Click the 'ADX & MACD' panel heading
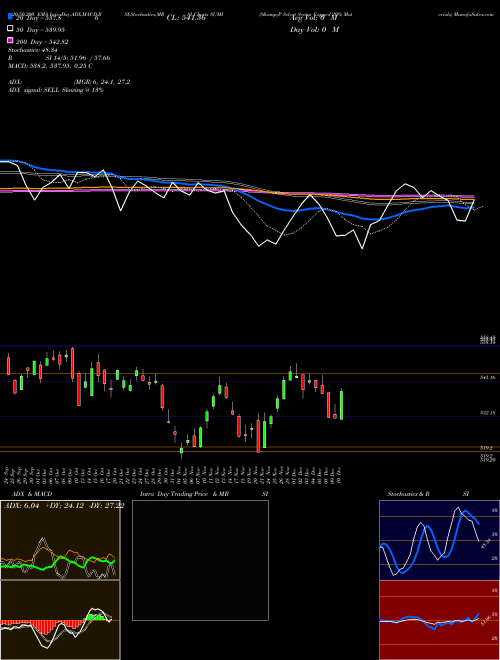 tap(32, 494)
